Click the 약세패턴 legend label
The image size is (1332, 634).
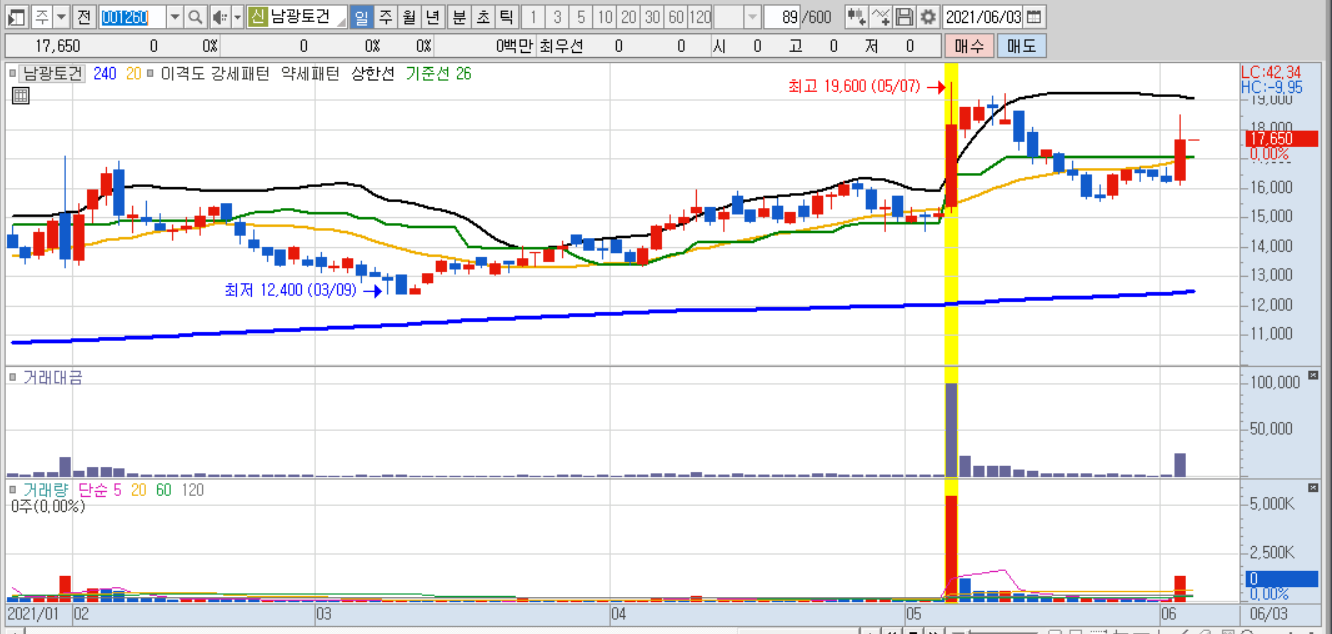click(x=310, y=73)
